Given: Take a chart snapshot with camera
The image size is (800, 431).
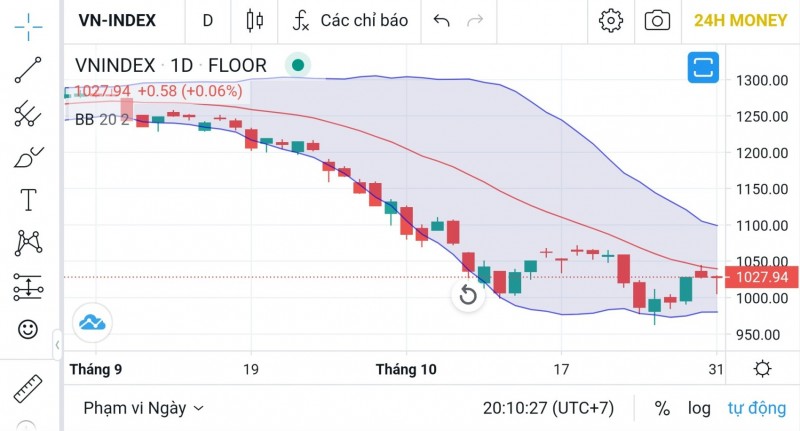Looking at the screenshot, I should [657, 20].
